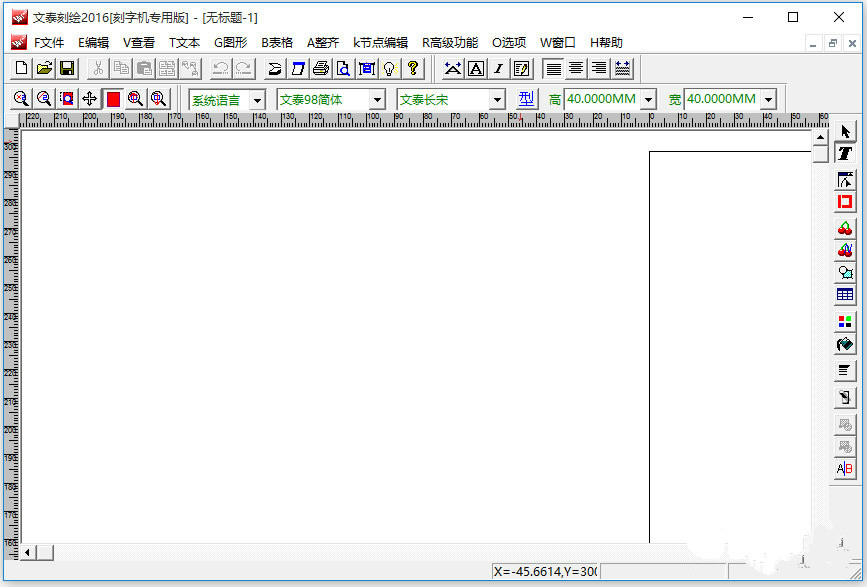Open the R高级功能 menu
This screenshot has height=587, width=867.
click(450, 43)
